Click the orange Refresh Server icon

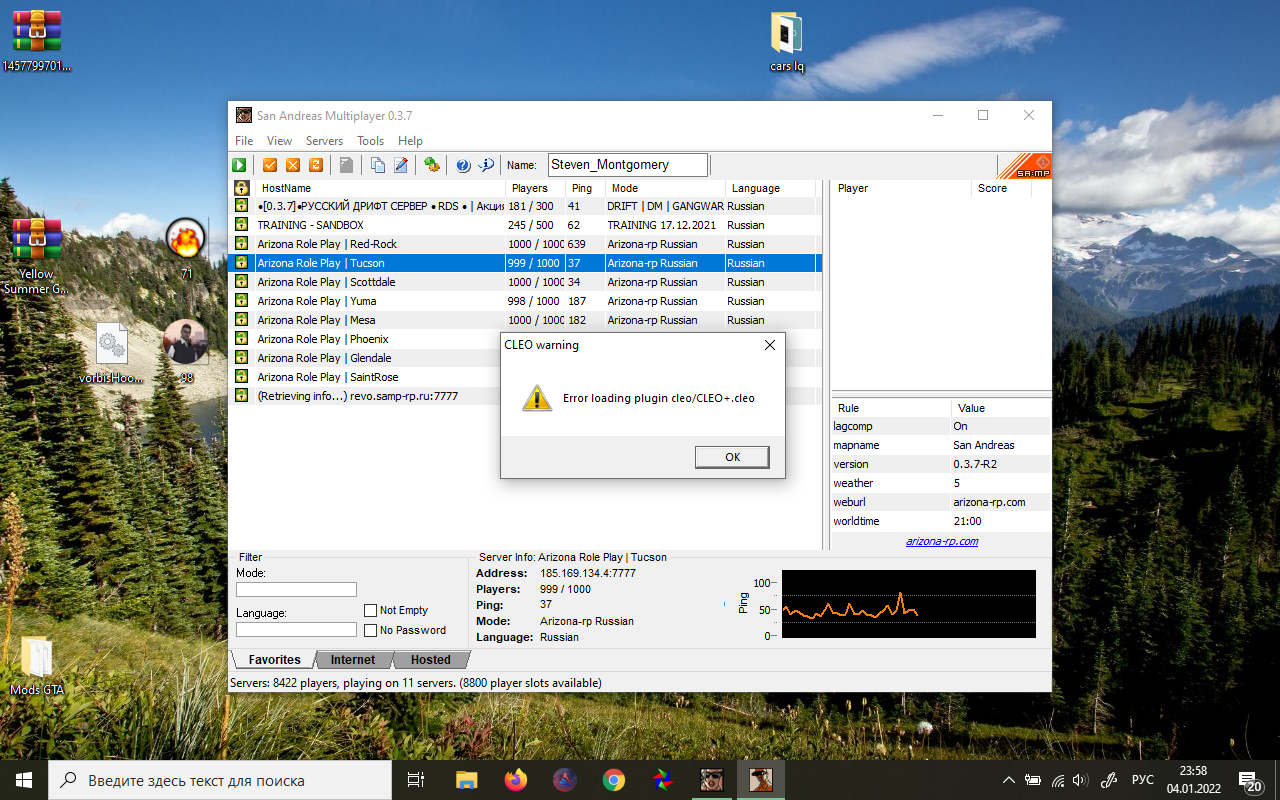tap(316, 165)
